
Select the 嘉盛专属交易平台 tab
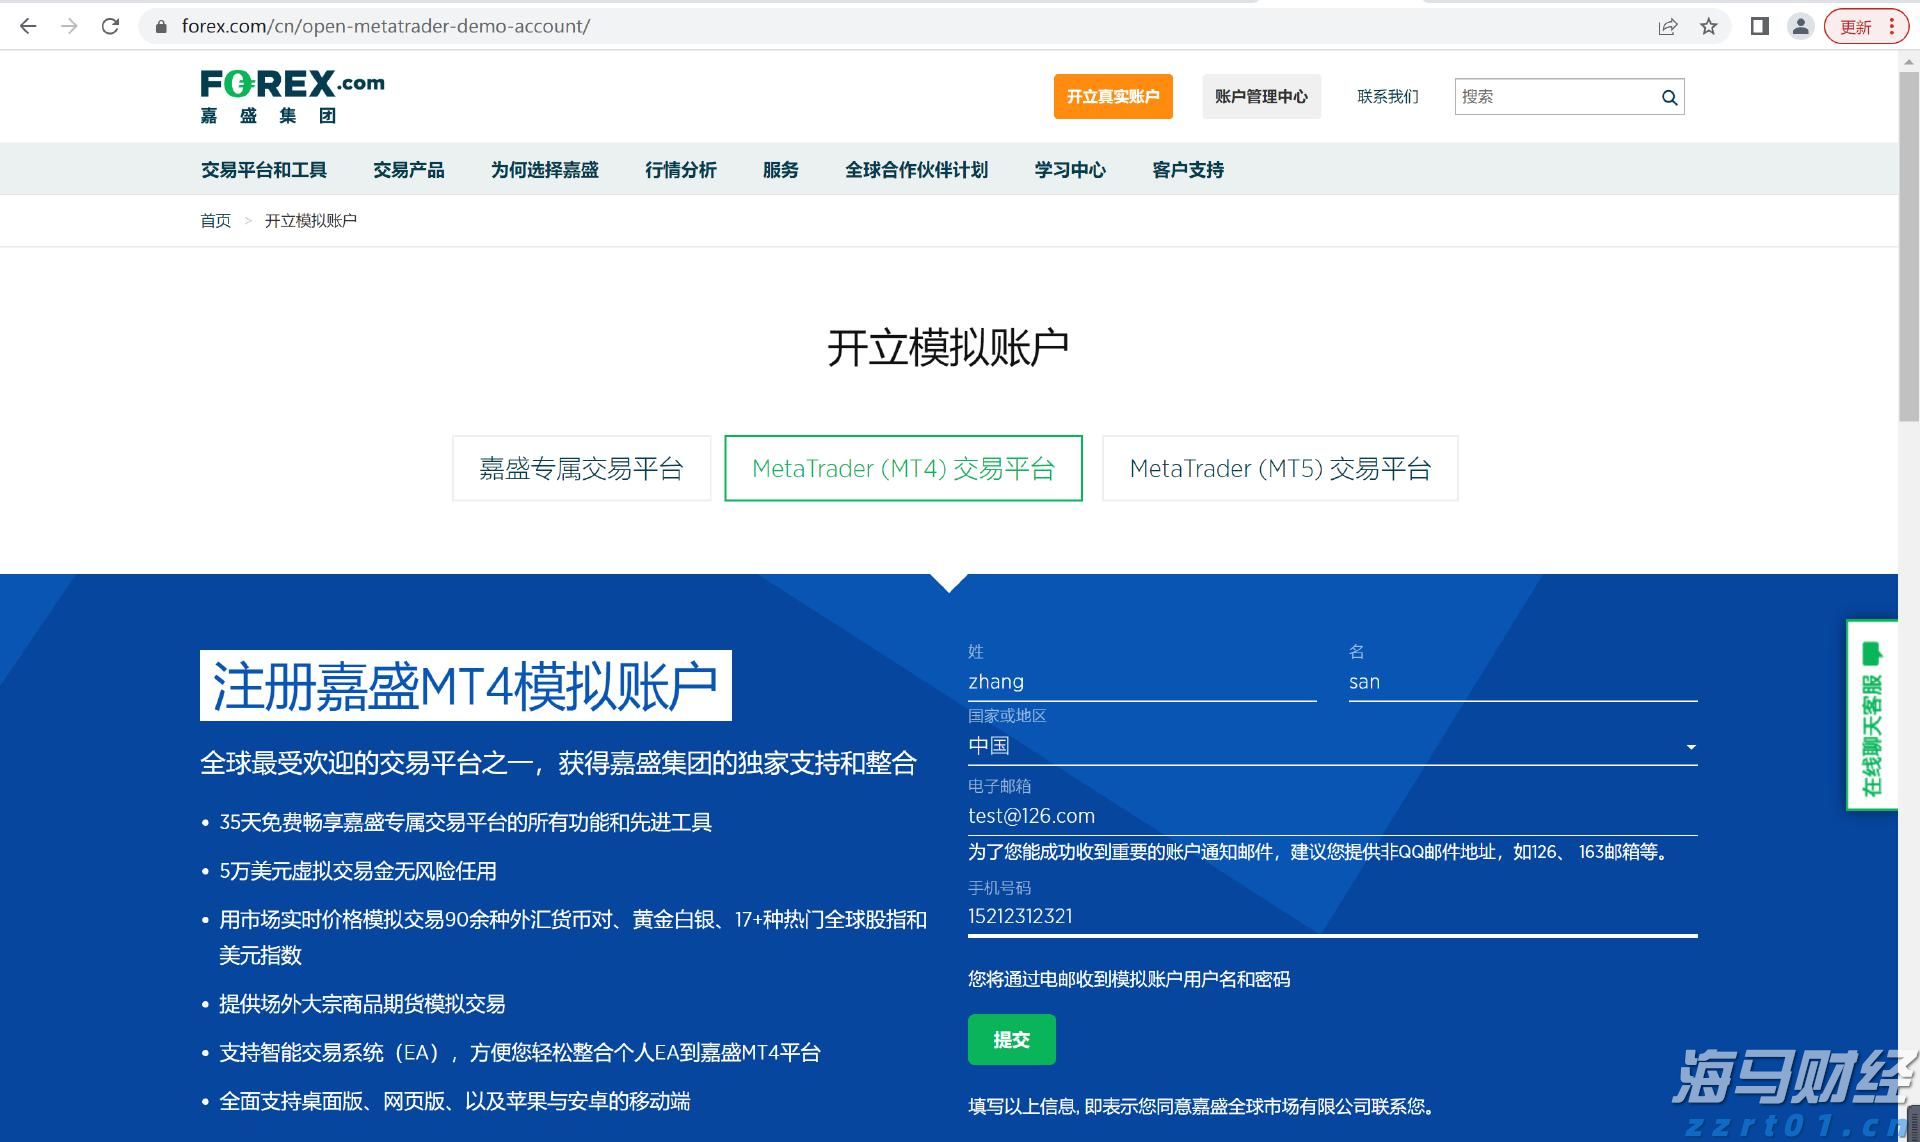581,467
